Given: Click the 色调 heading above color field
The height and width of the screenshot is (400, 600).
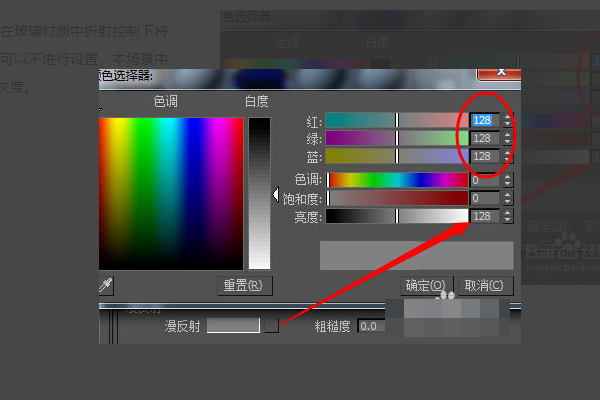Looking at the screenshot, I should (165, 101).
